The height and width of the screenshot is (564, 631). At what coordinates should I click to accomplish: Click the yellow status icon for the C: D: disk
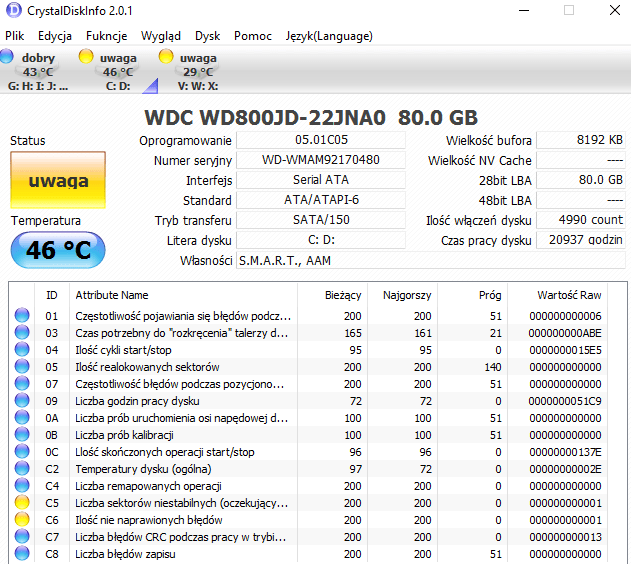click(86, 56)
